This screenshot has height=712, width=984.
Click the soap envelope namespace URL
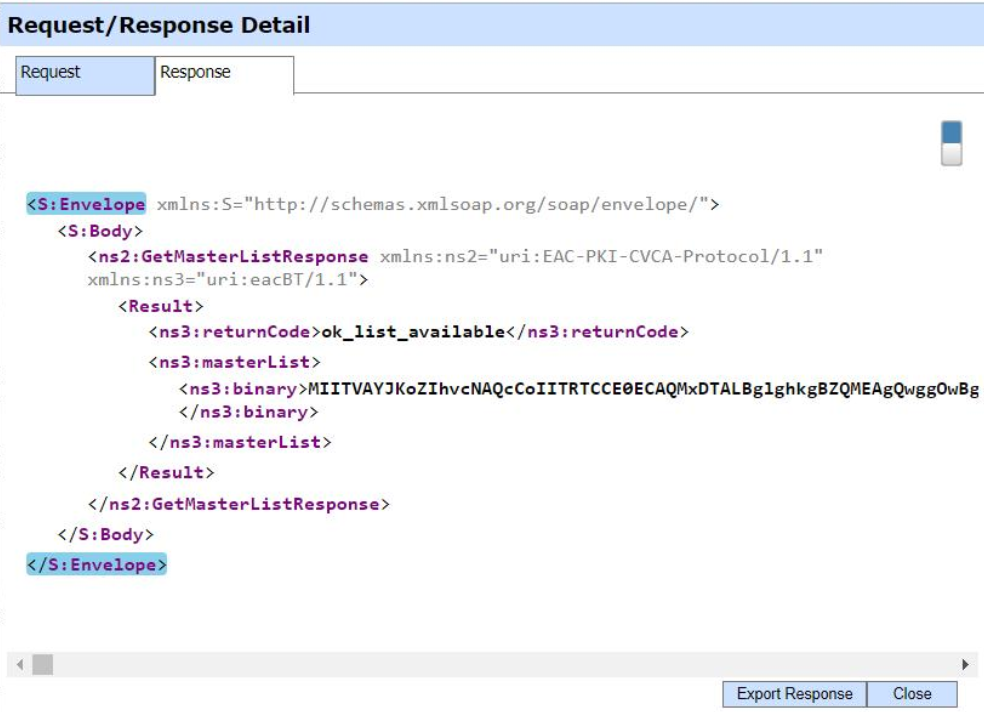[479, 205]
